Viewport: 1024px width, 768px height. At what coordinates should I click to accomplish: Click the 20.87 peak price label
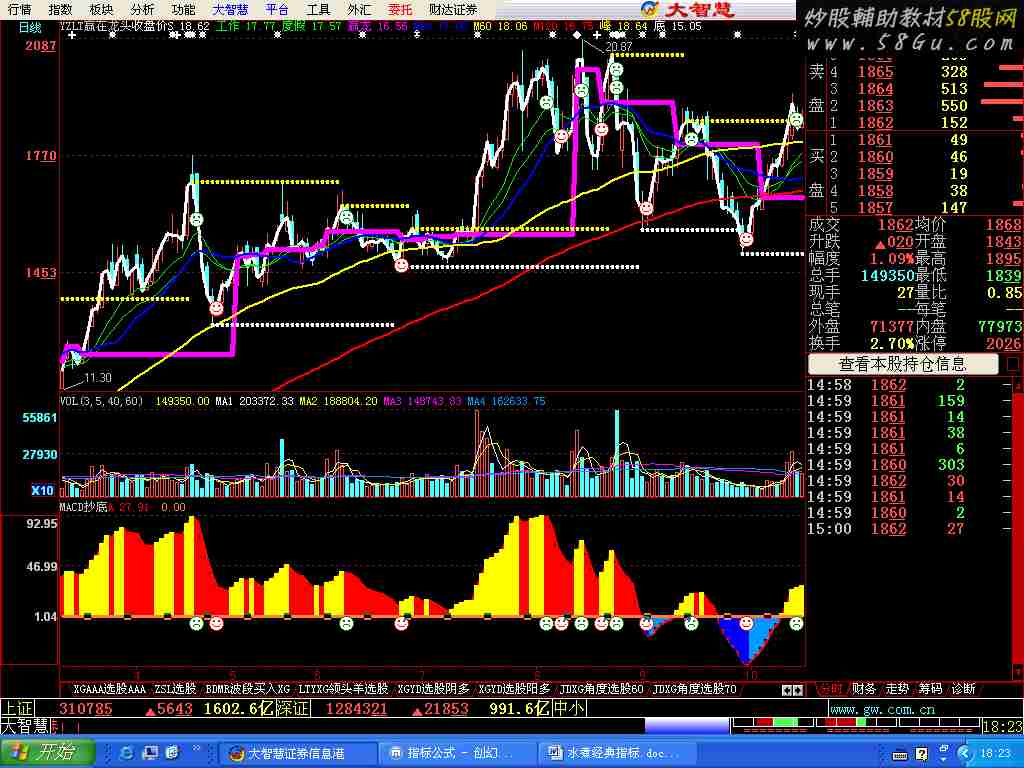pyautogui.click(x=618, y=46)
